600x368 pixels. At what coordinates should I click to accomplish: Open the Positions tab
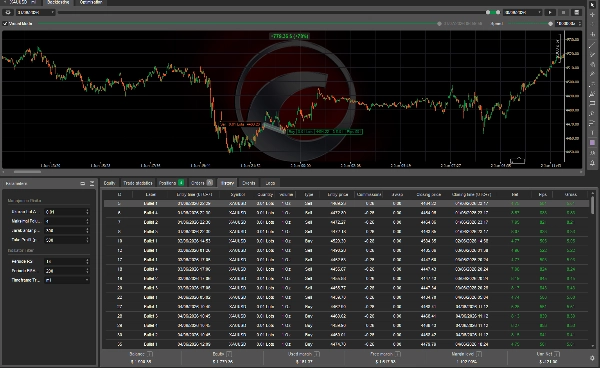(171, 183)
